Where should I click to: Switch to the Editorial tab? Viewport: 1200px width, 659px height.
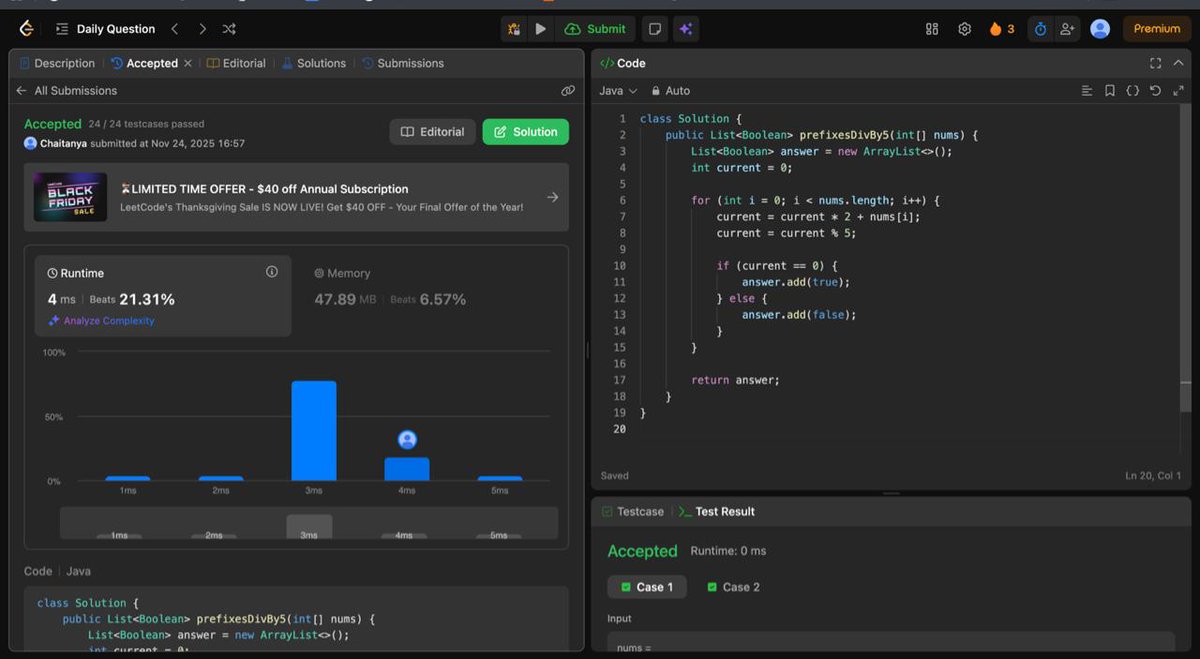click(x=237, y=62)
